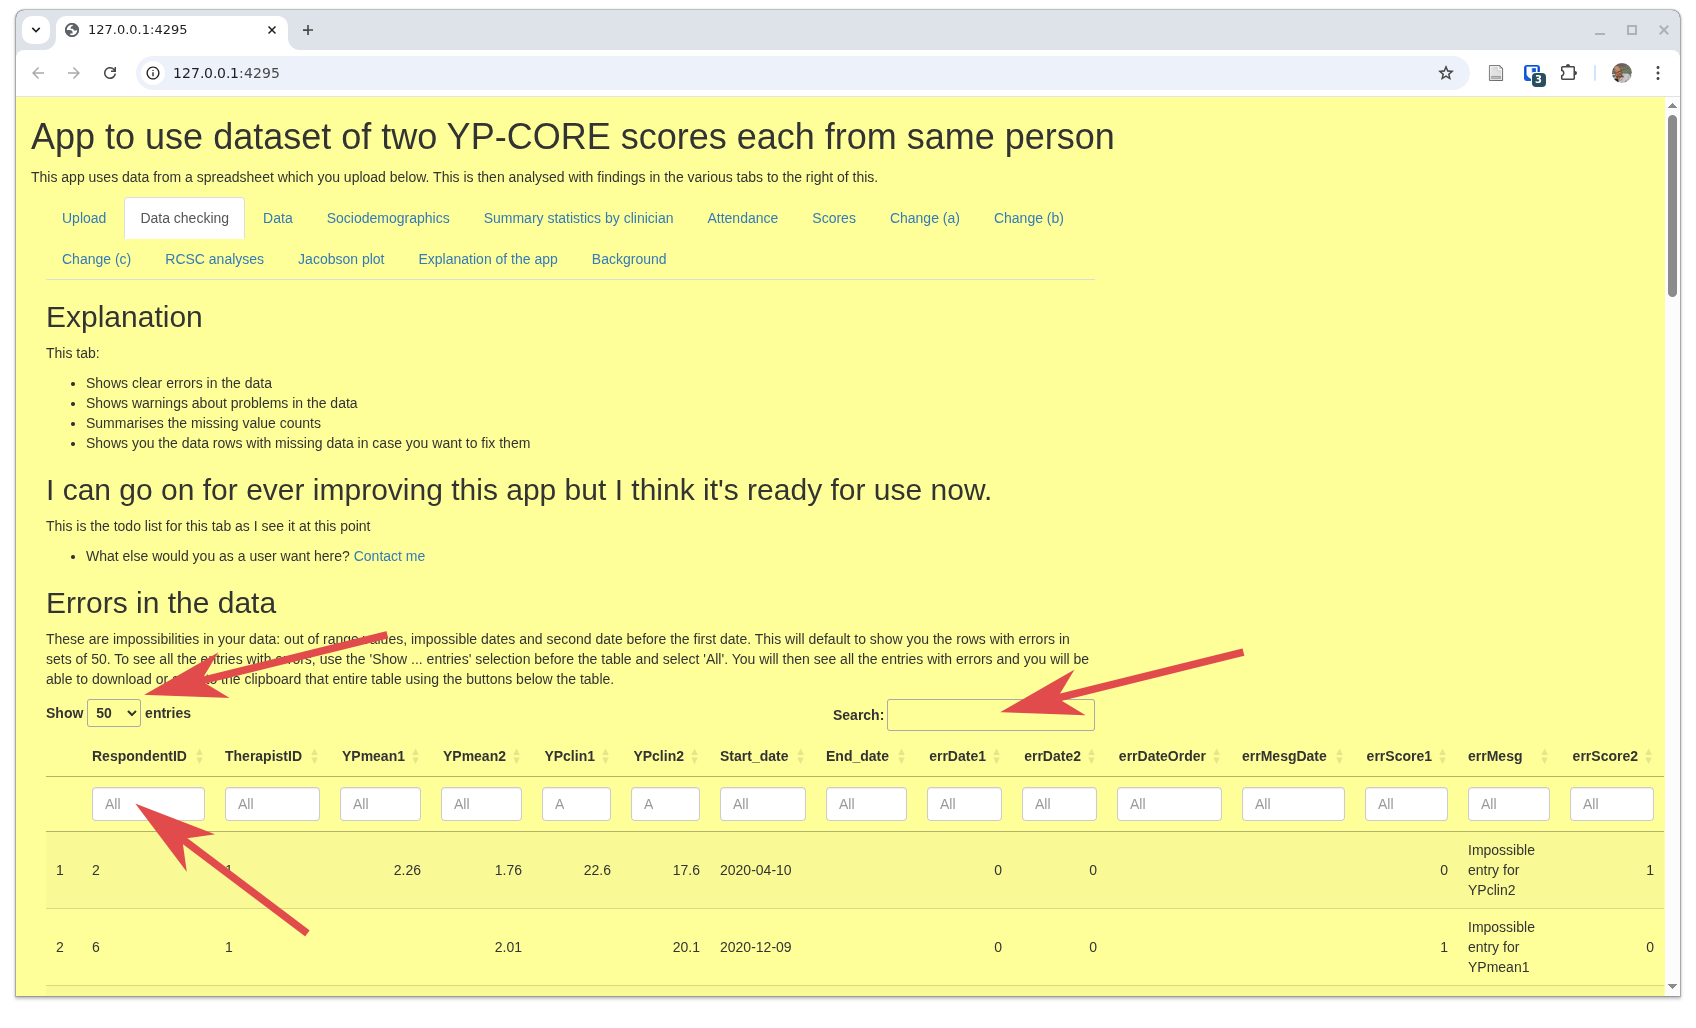Focus the table Search input field

point(990,715)
